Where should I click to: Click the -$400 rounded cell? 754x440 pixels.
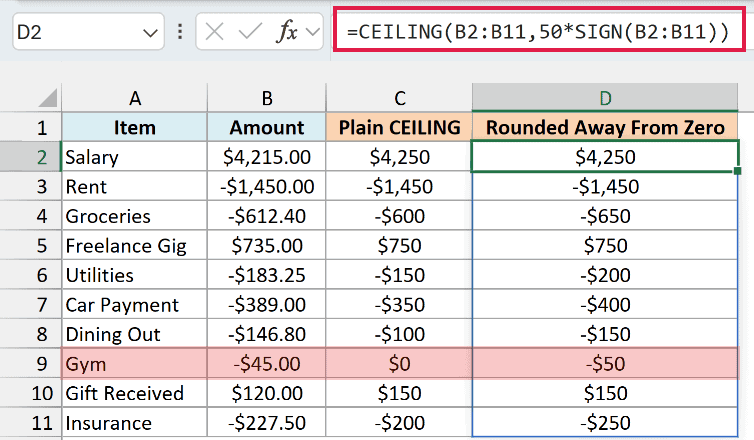[x=605, y=305]
